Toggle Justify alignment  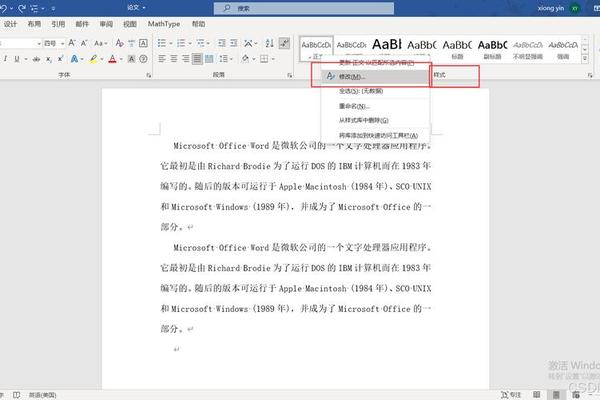click(197, 59)
